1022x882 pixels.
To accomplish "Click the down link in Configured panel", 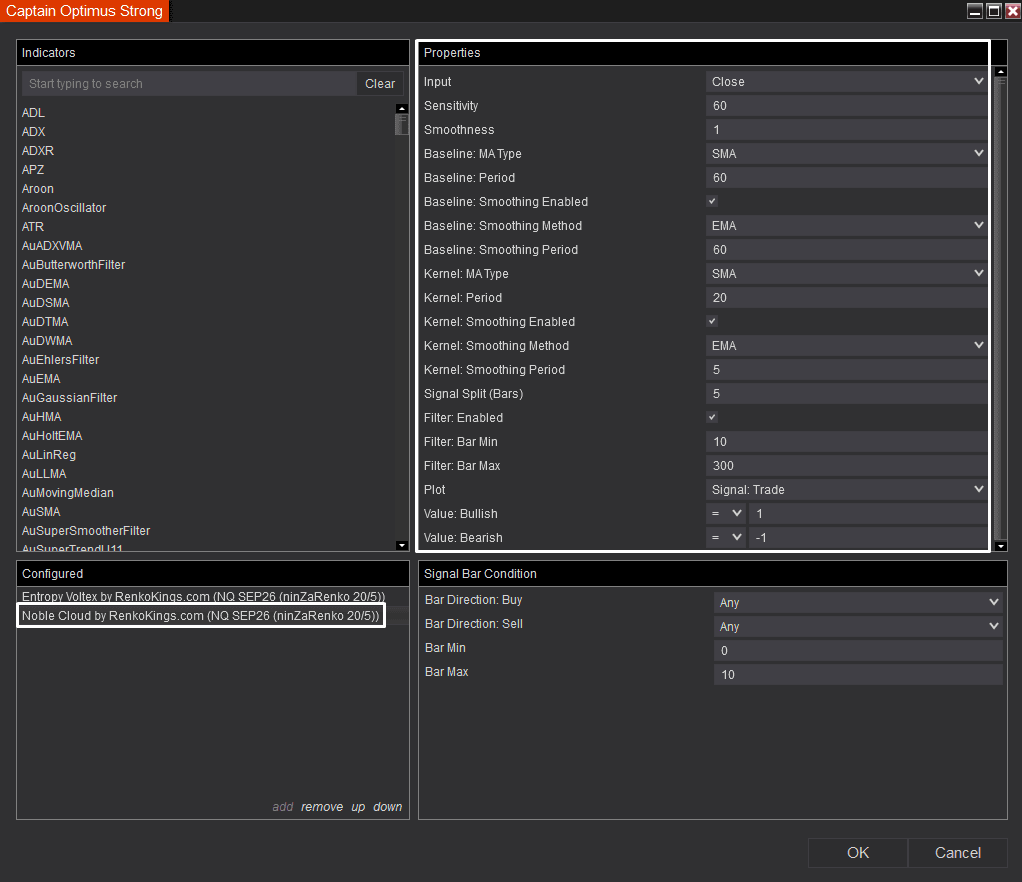I will (x=388, y=807).
